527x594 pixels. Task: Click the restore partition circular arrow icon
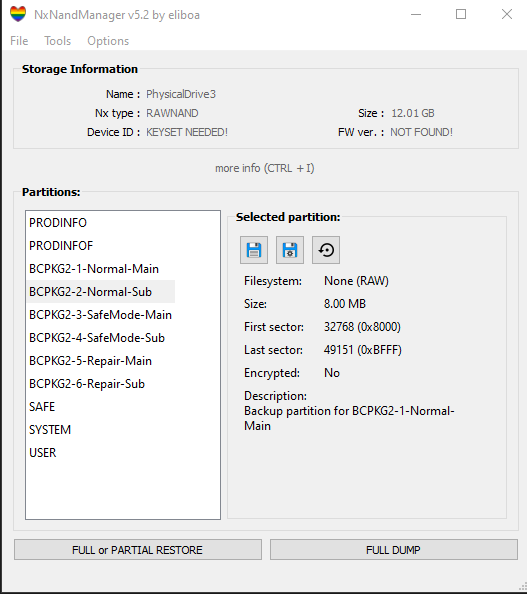click(x=326, y=250)
